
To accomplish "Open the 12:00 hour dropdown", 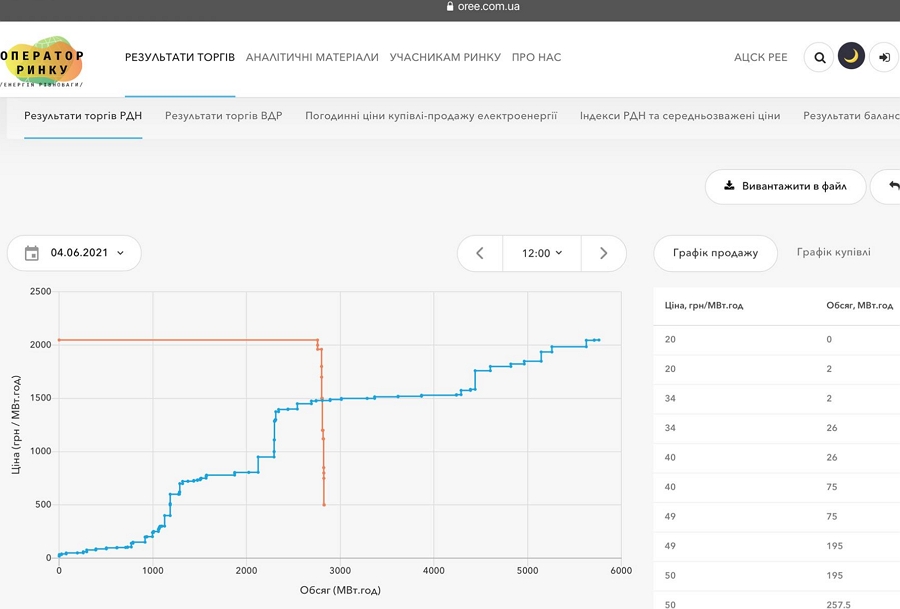I will 542,253.
